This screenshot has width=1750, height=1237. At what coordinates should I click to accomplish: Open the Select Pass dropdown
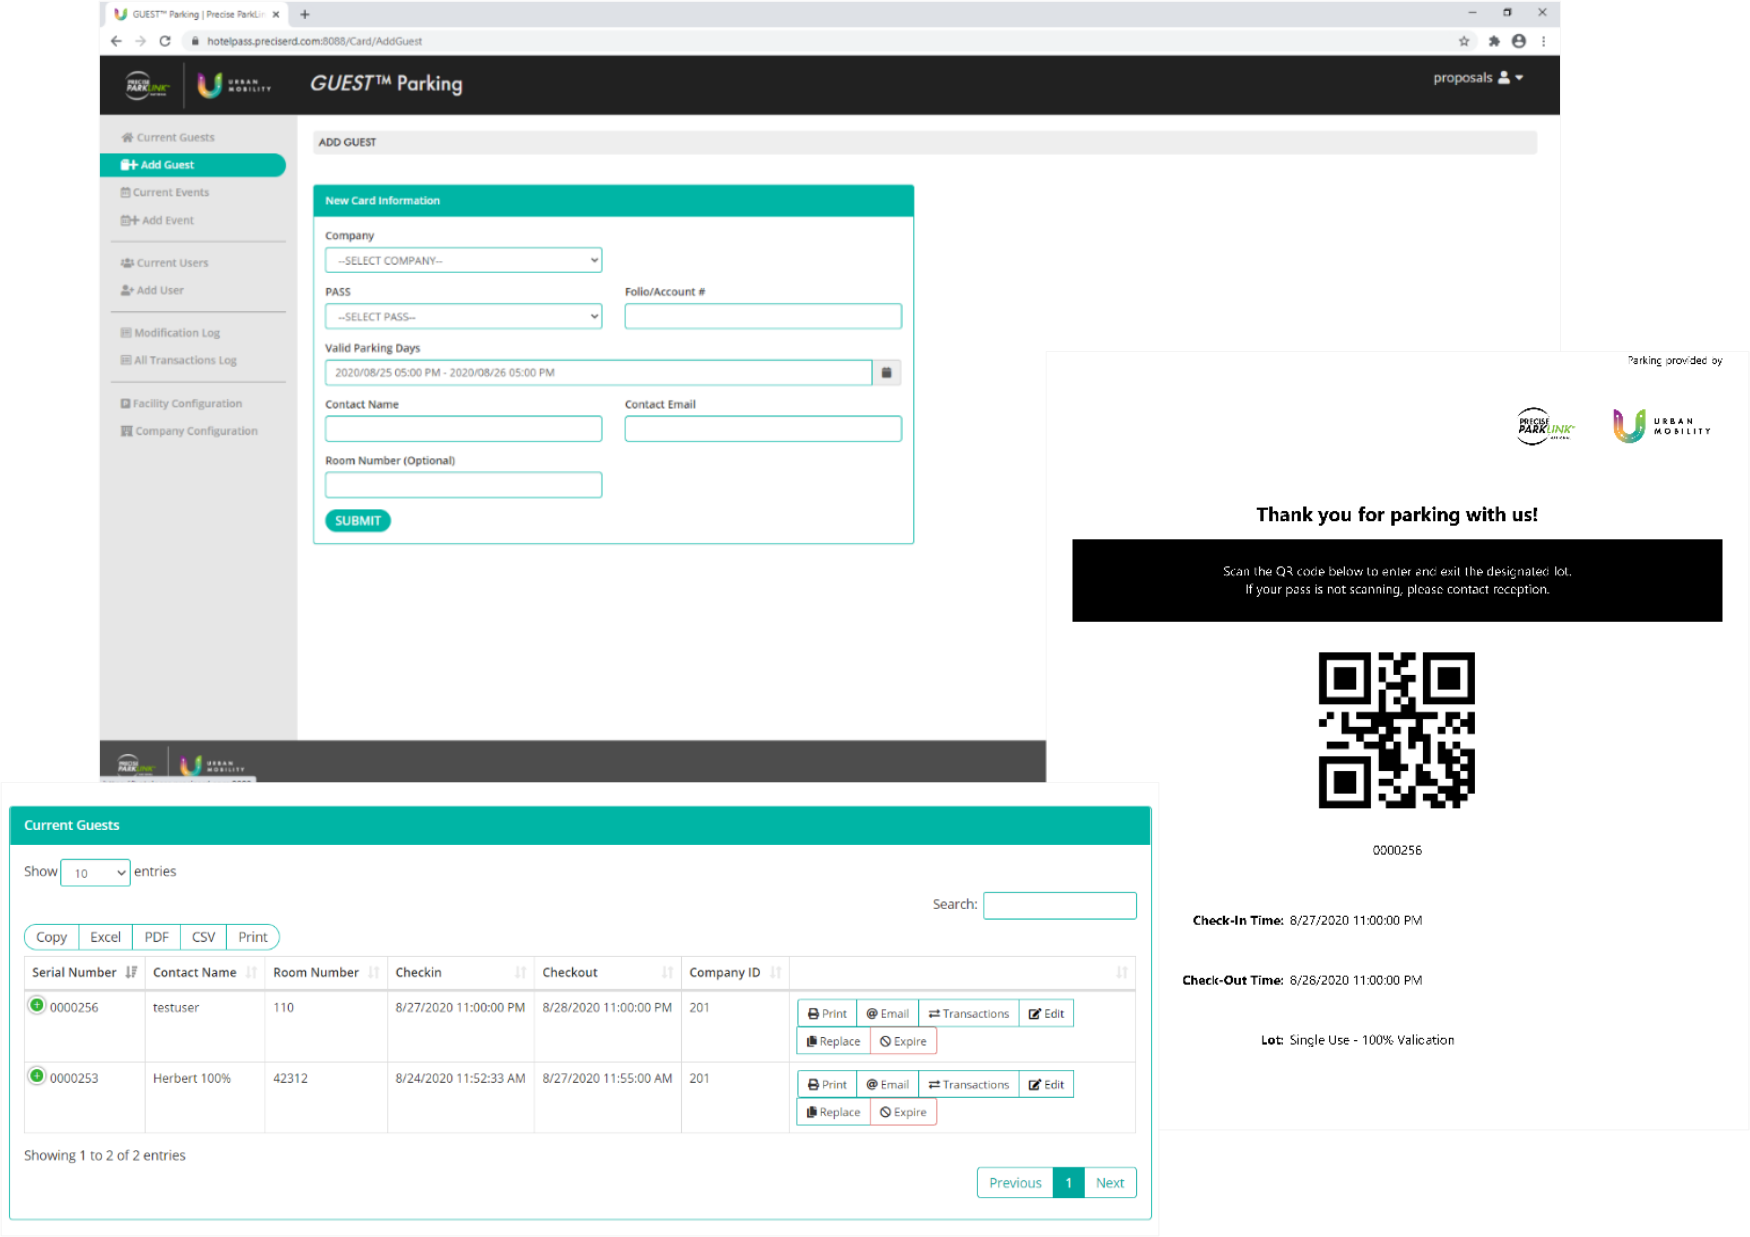tap(463, 316)
